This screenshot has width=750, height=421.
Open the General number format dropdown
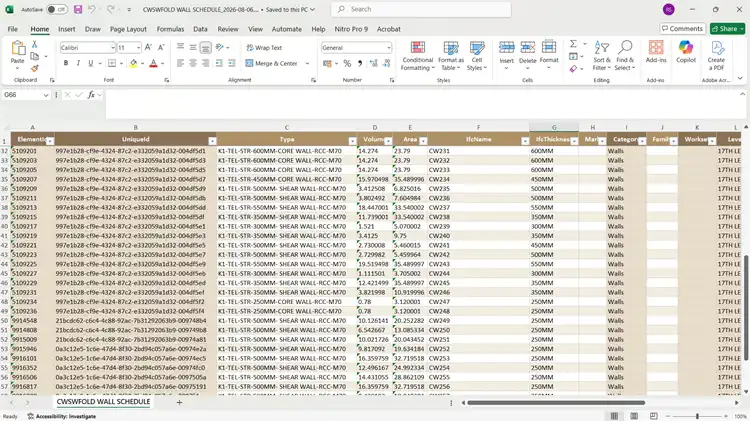[x=388, y=48]
